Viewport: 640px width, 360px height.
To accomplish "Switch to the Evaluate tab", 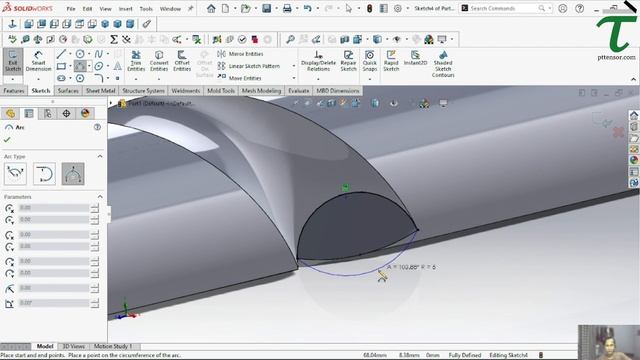I will click(x=298, y=91).
